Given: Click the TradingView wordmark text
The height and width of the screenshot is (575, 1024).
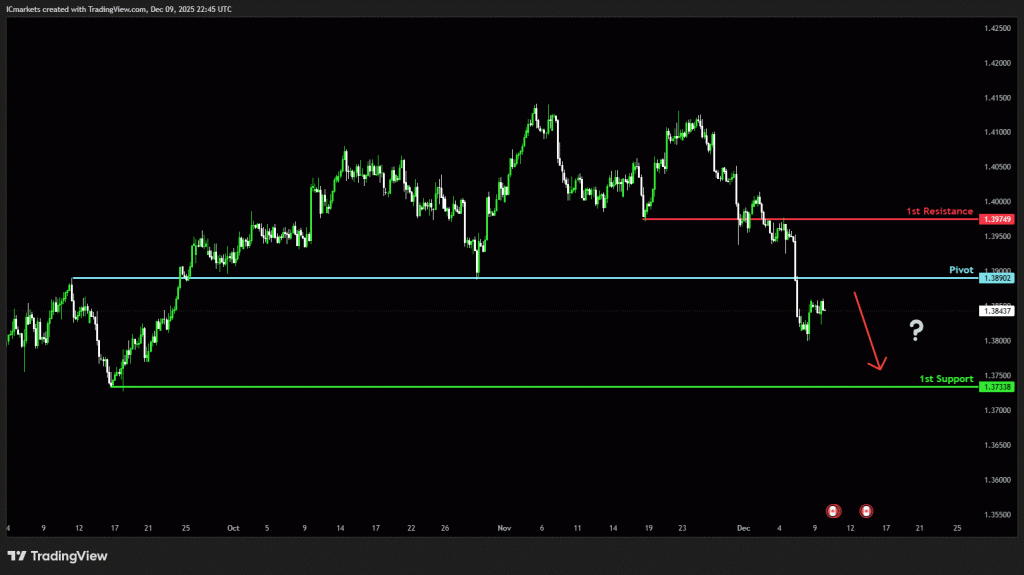Looking at the screenshot, I should (x=69, y=556).
